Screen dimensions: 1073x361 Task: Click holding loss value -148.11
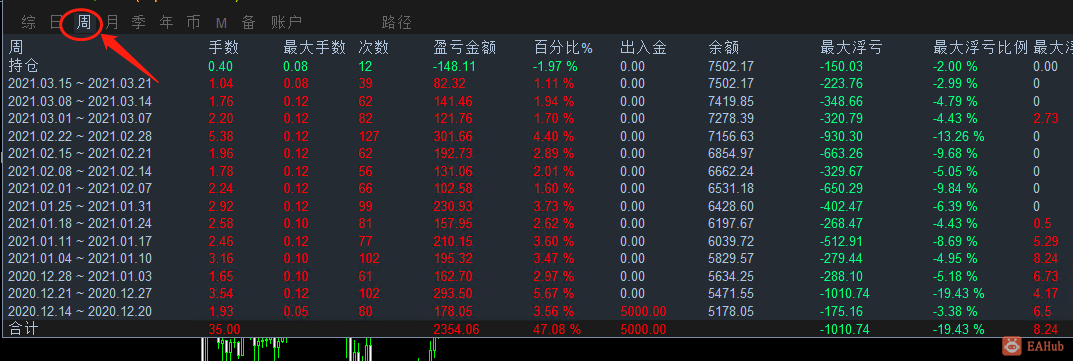pos(454,66)
